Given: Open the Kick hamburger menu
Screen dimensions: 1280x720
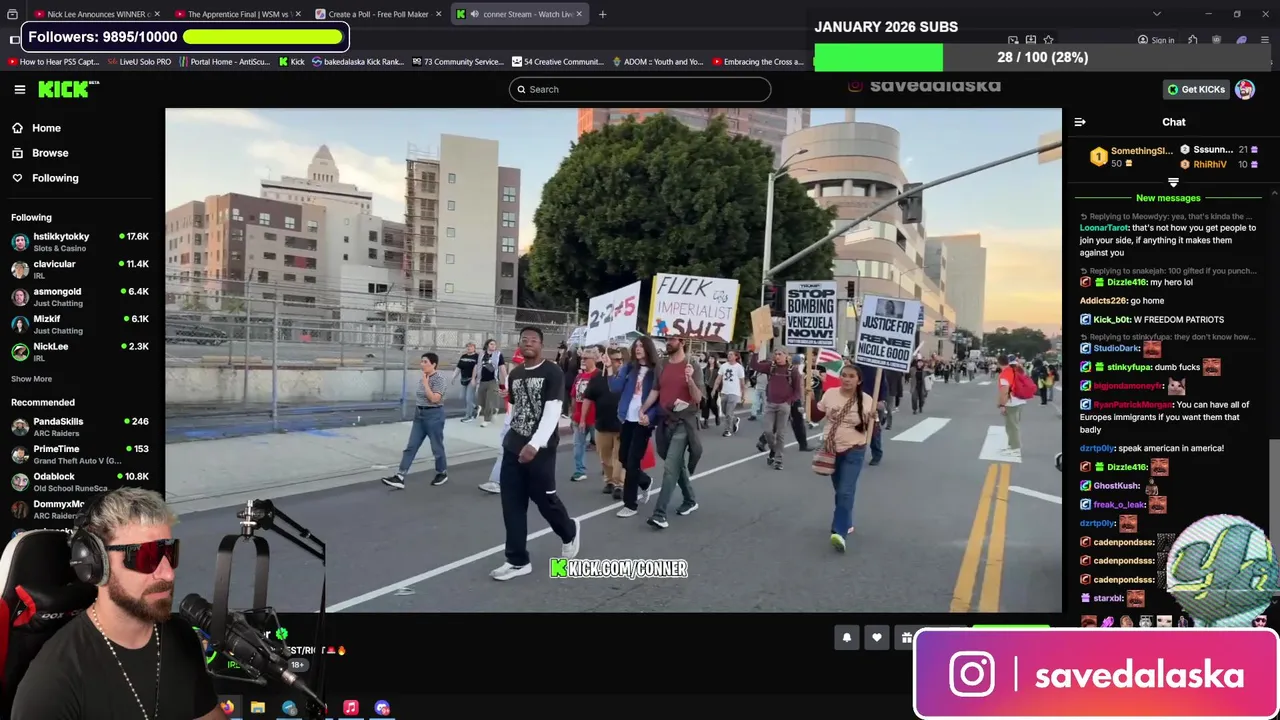Looking at the screenshot, I should pyautogui.click(x=20, y=89).
